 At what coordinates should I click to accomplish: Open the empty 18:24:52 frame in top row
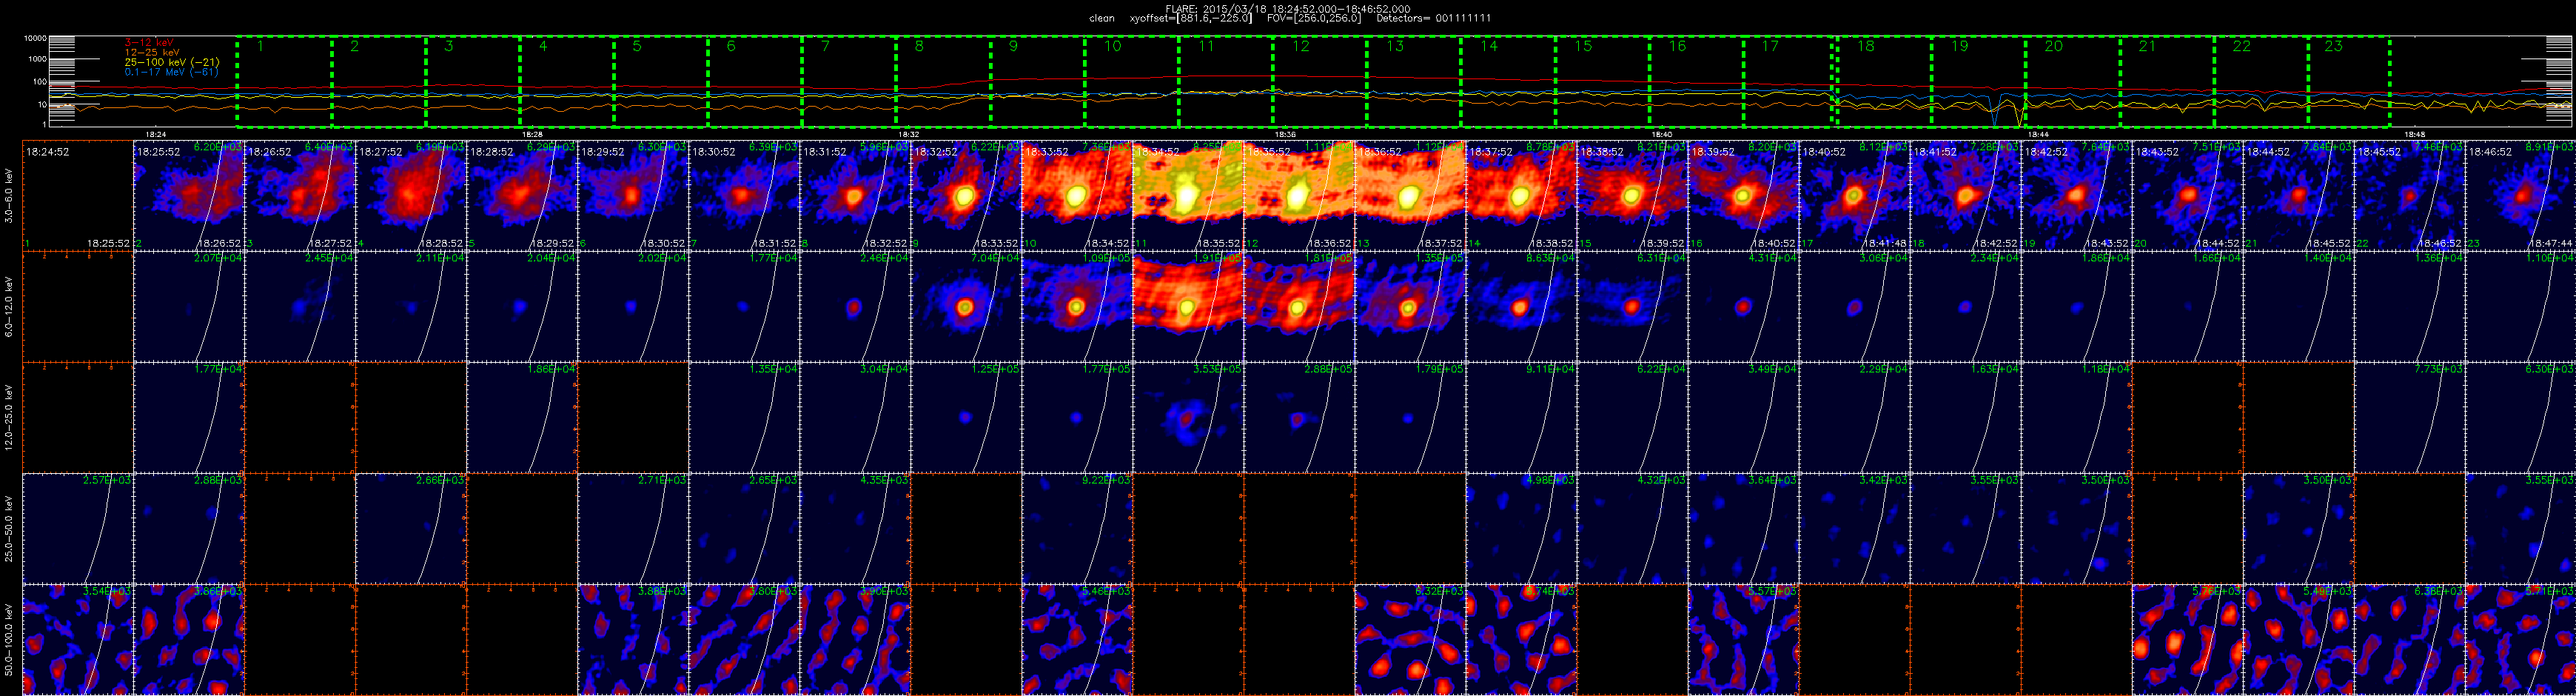point(78,196)
